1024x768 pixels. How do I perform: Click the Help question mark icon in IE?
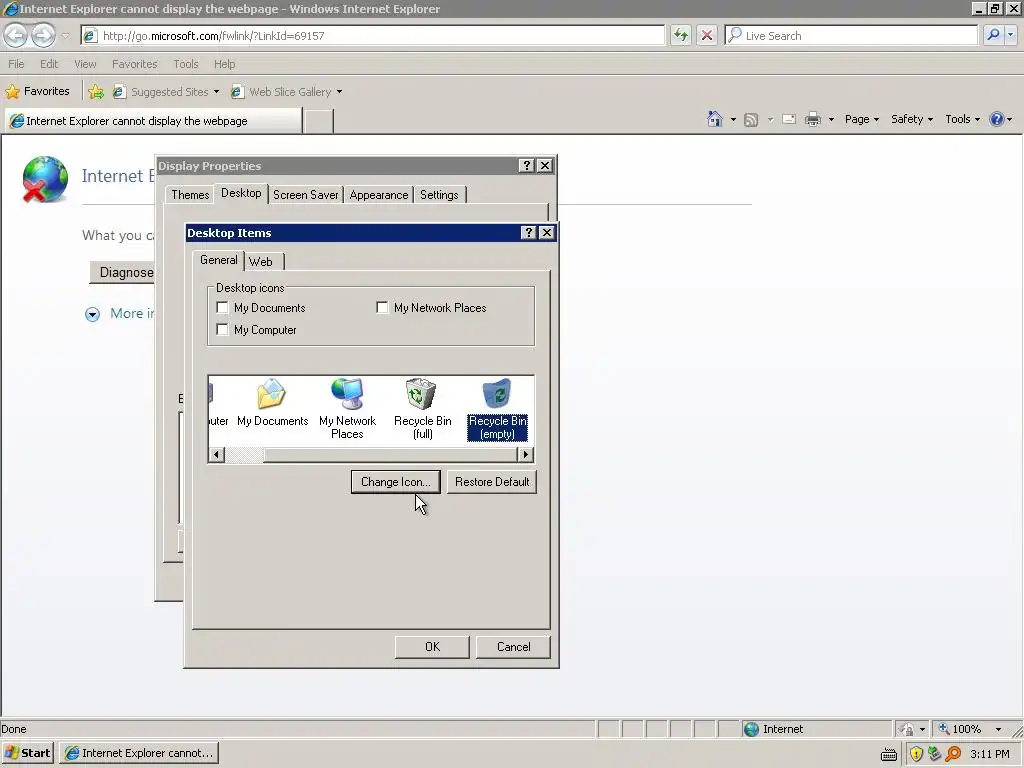coord(997,119)
